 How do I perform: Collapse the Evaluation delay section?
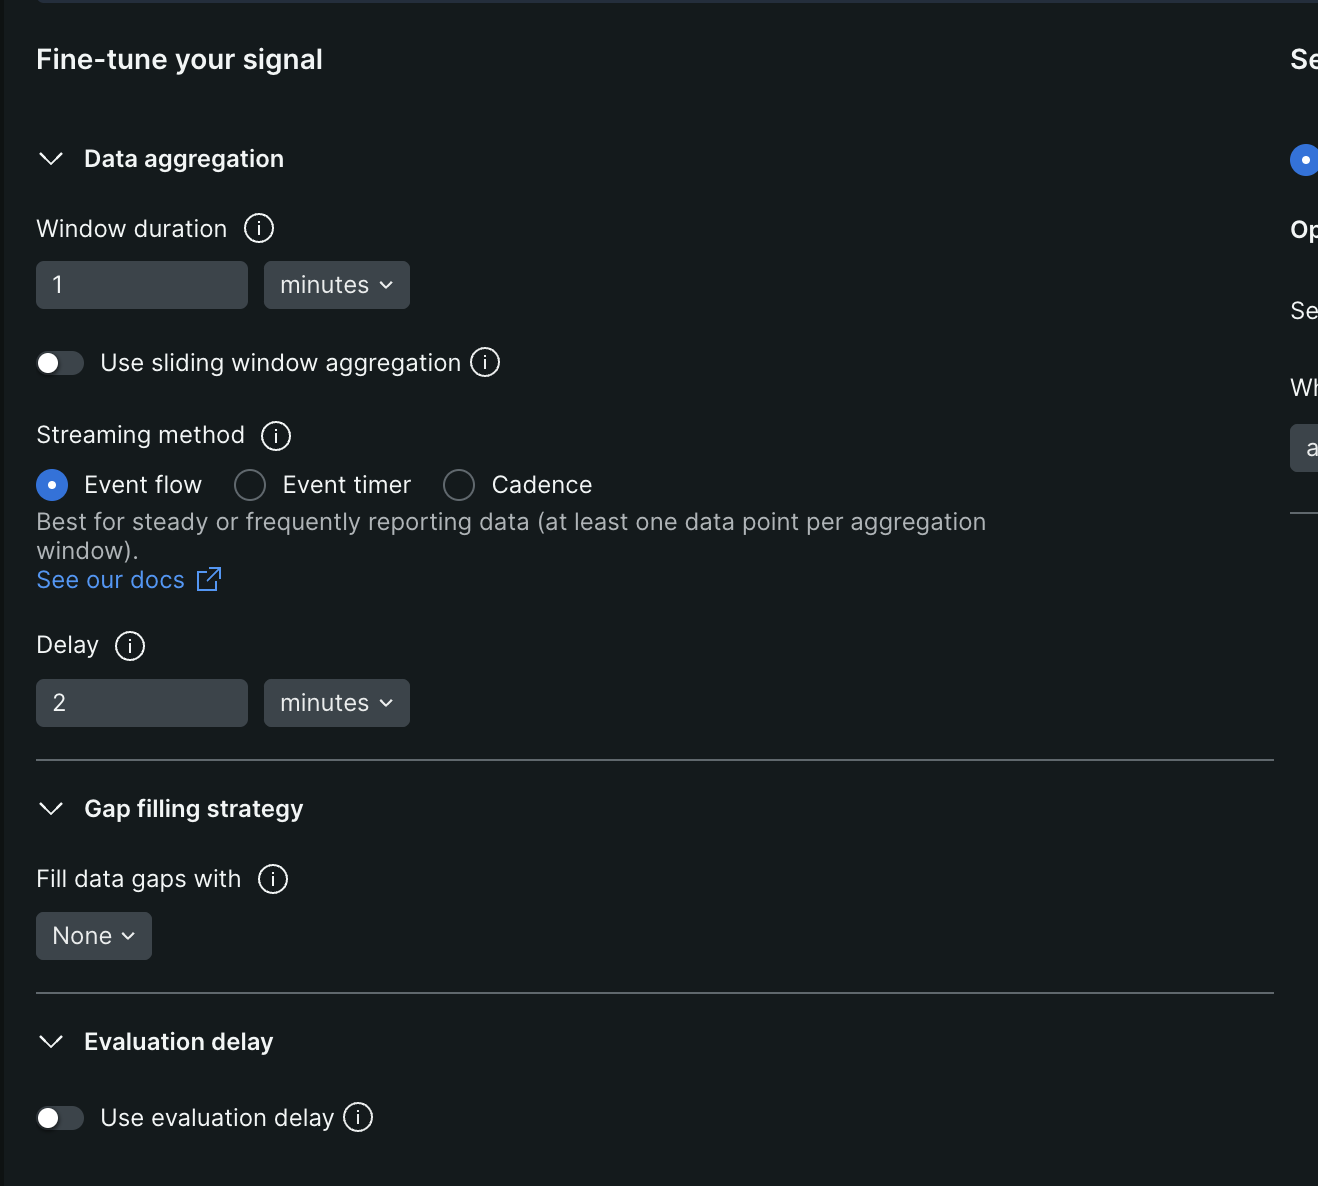click(51, 1042)
